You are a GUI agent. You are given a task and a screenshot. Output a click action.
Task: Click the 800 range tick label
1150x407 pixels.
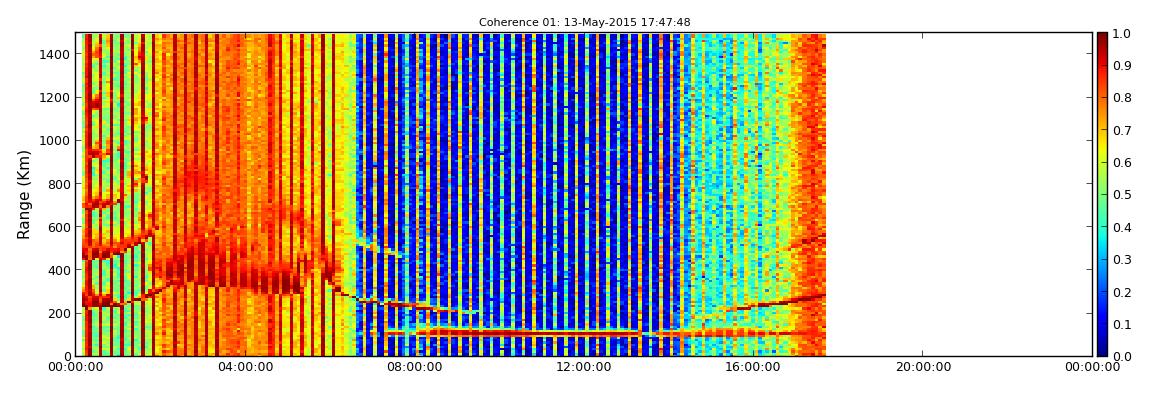(x=59, y=184)
